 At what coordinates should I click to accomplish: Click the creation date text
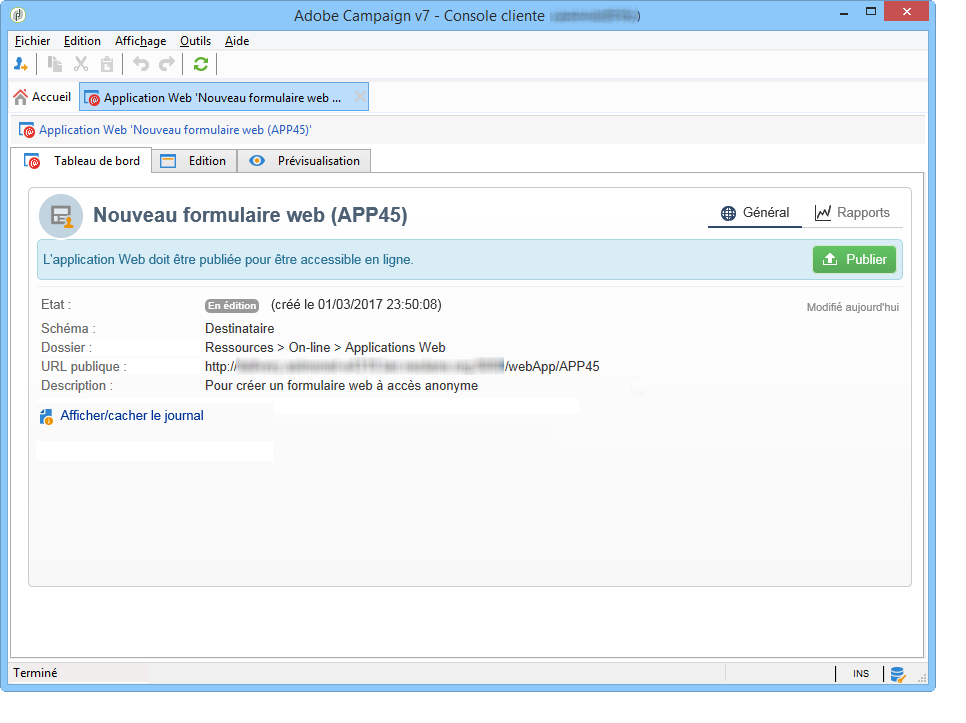click(x=356, y=305)
